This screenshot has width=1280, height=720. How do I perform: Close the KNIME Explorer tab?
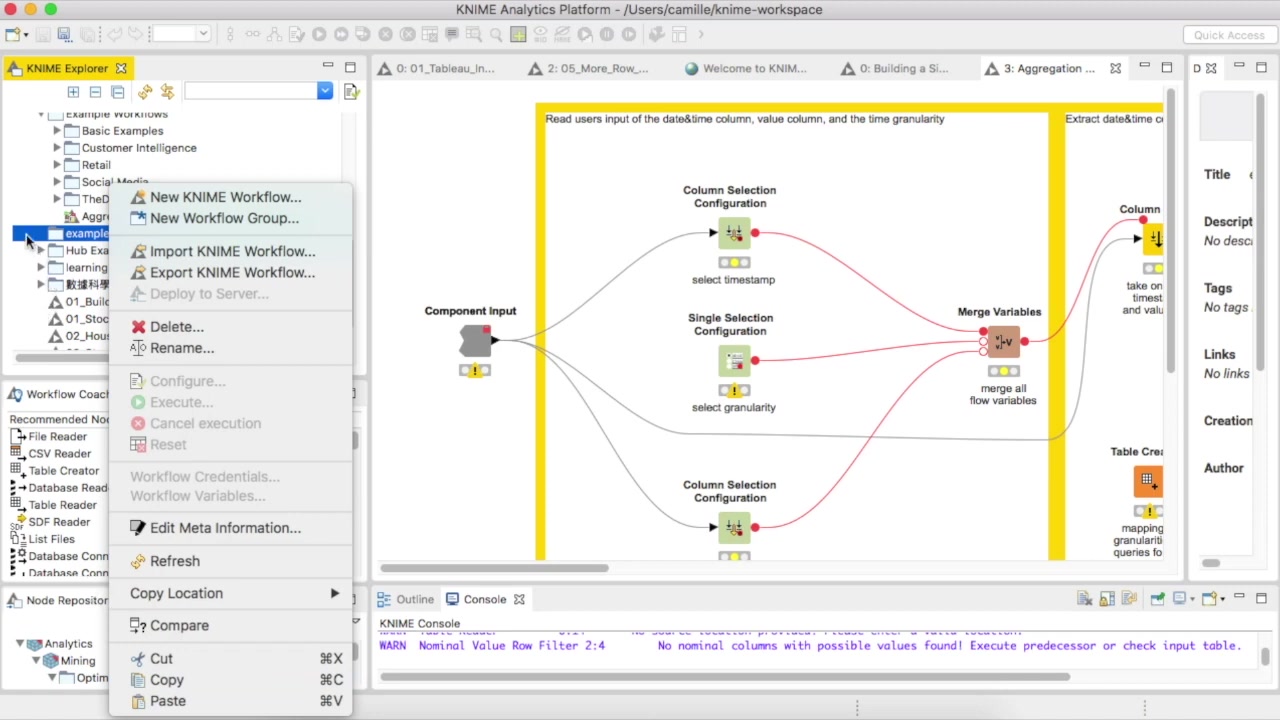coord(121,68)
